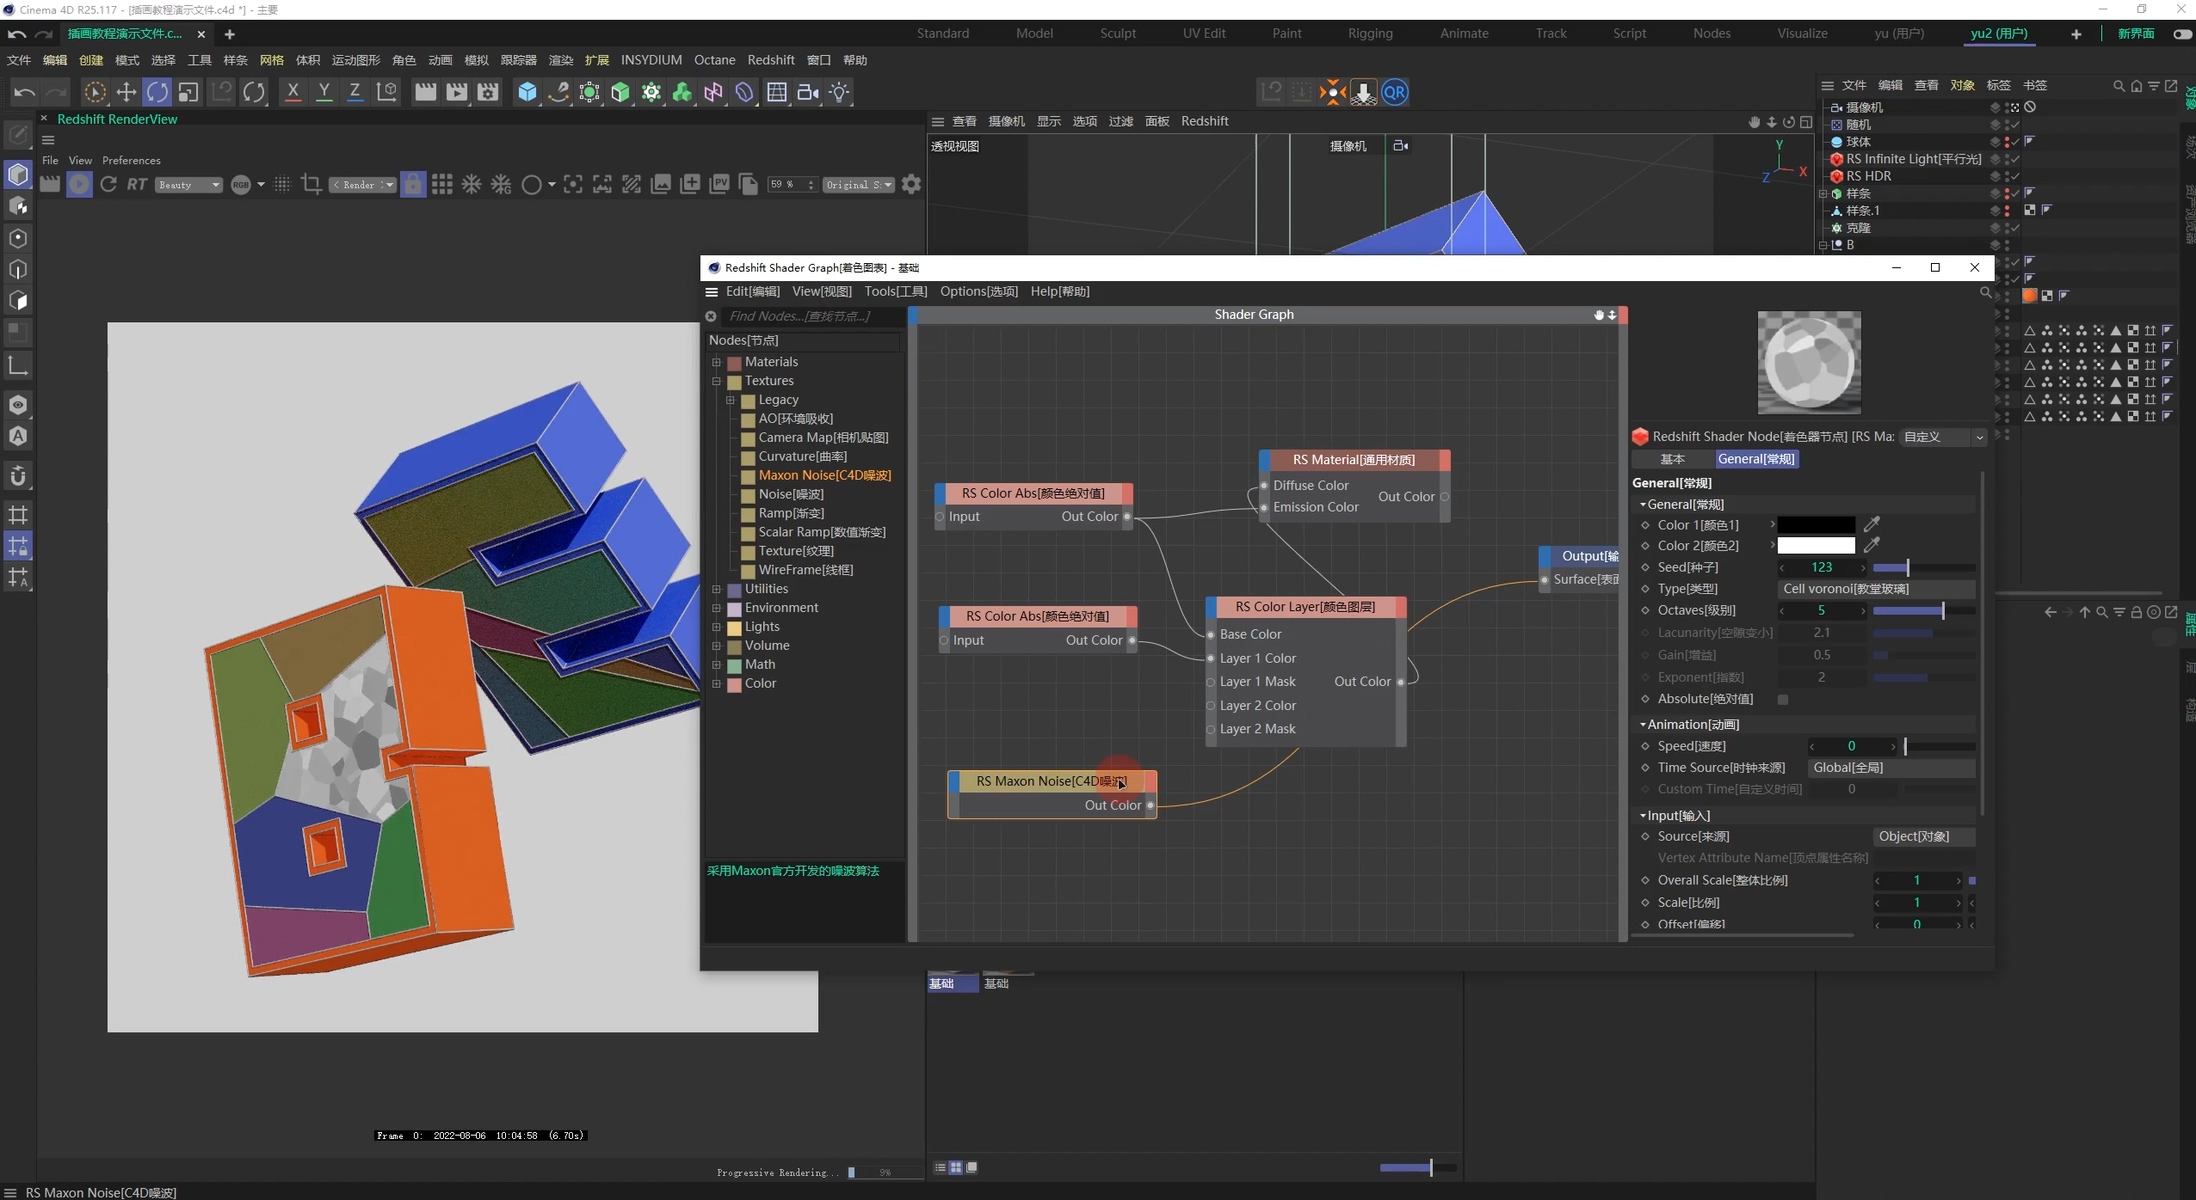
Task: Toggle the Absolute checkbox
Action: 1783,699
